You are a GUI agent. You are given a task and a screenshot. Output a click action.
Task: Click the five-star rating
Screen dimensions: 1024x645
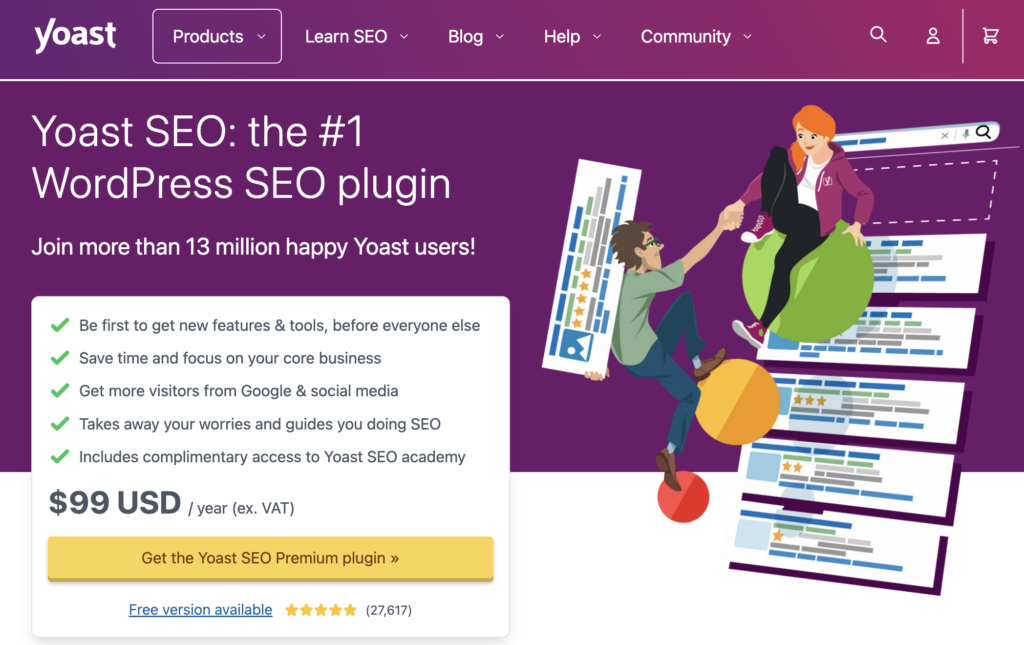pyautogui.click(x=321, y=610)
